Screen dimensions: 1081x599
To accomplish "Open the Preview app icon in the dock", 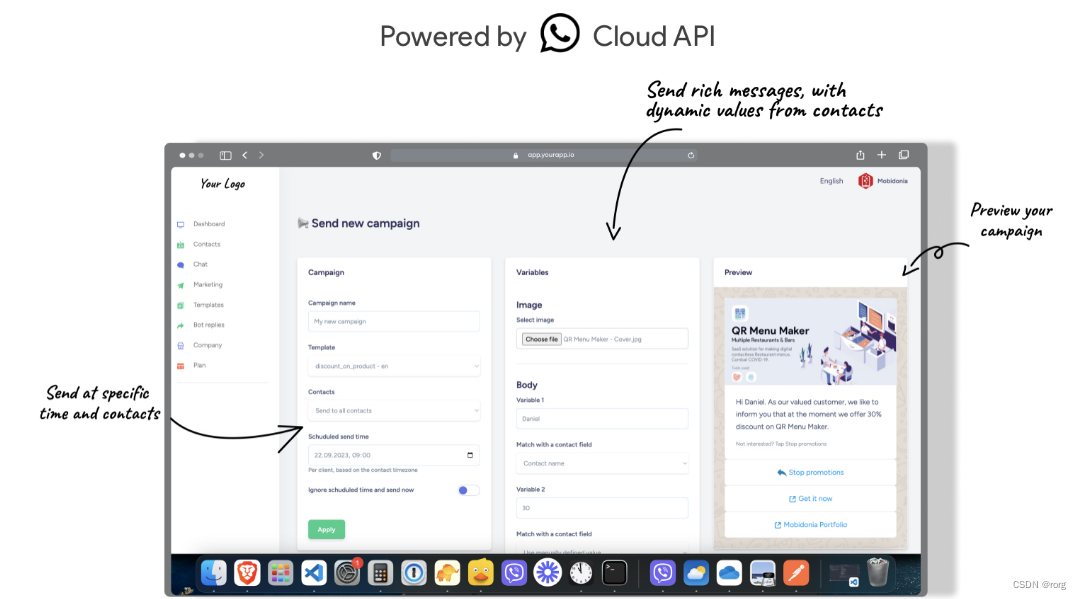I will click(x=762, y=573).
